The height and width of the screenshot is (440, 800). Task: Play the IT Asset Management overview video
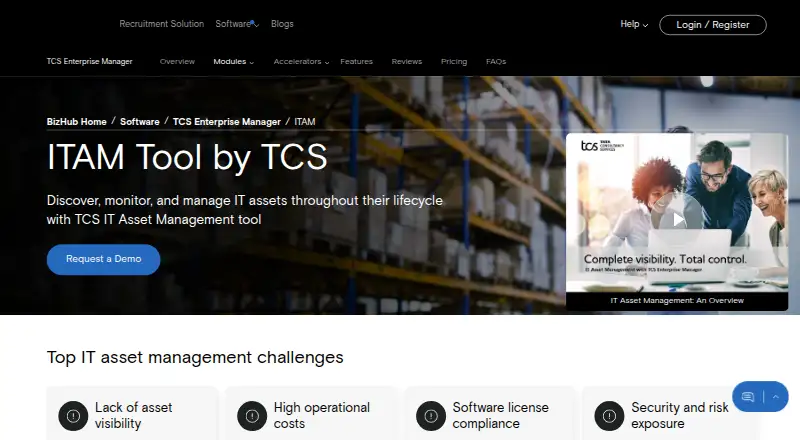[x=677, y=219]
